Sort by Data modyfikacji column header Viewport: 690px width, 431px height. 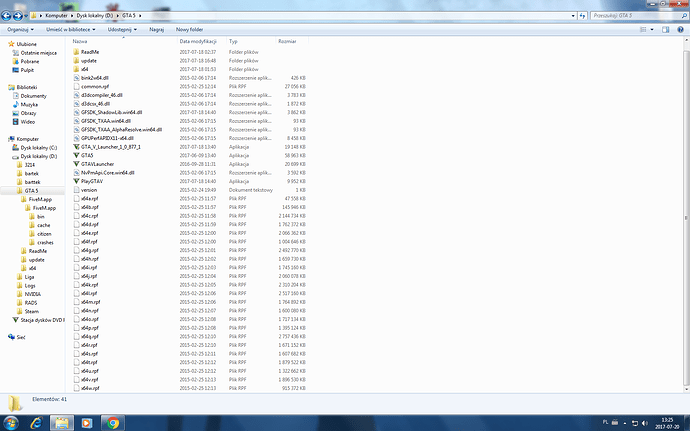coord(202,41)
